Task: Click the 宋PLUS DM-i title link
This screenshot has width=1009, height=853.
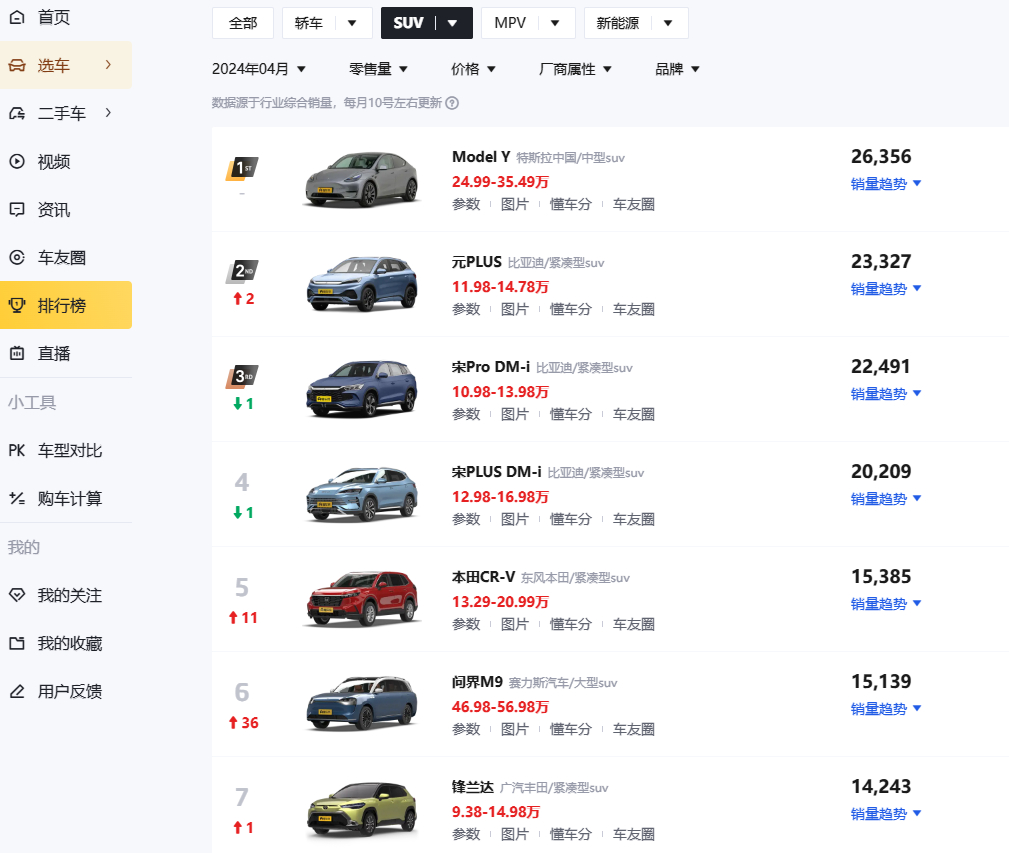Action: 496,472
